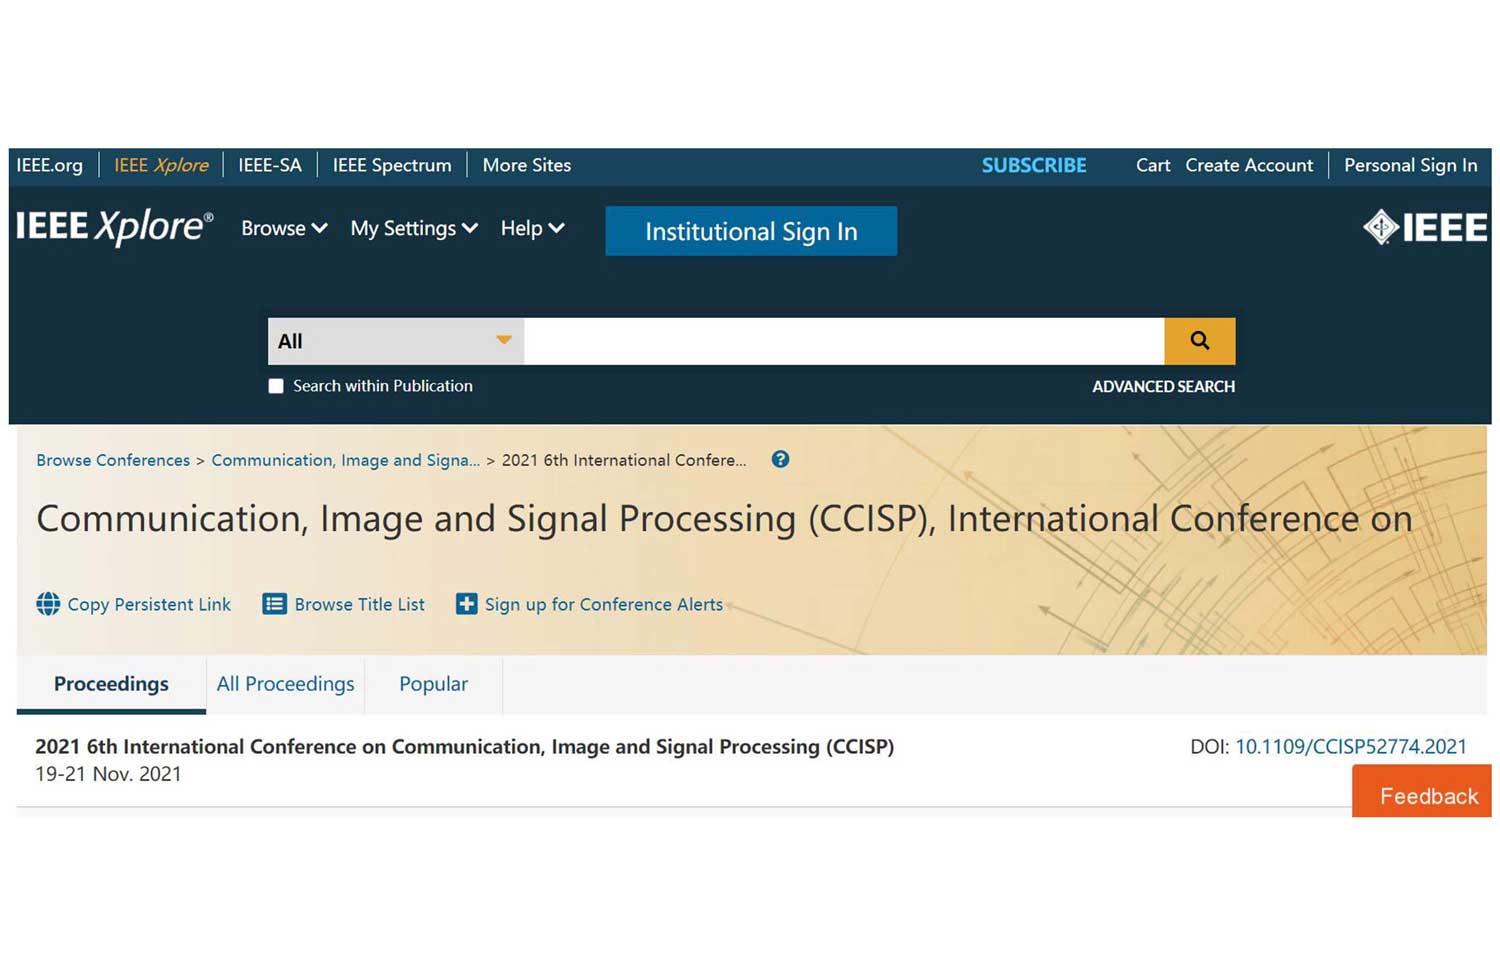Click the plus icon for Conference Alerts signup
This screenshot has width=1500, height=965.
(x=466, y=603)
